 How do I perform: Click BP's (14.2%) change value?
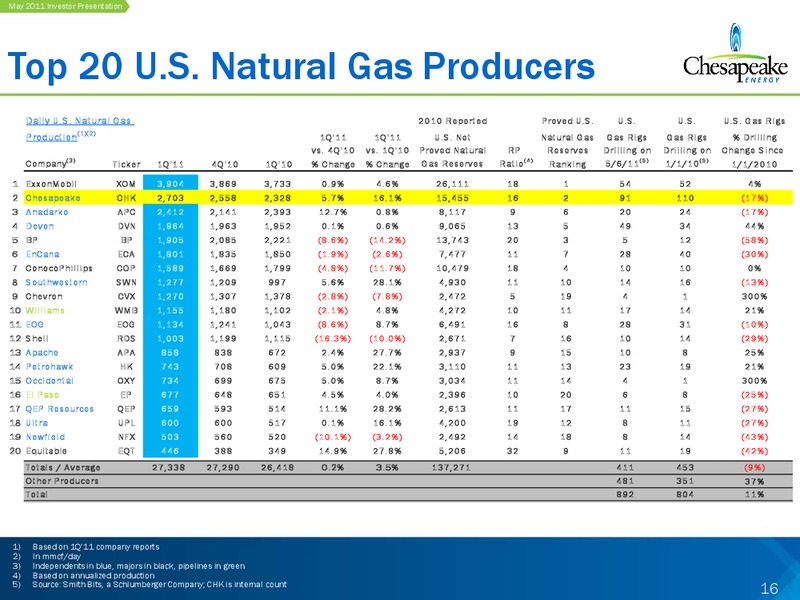[387, 240]
